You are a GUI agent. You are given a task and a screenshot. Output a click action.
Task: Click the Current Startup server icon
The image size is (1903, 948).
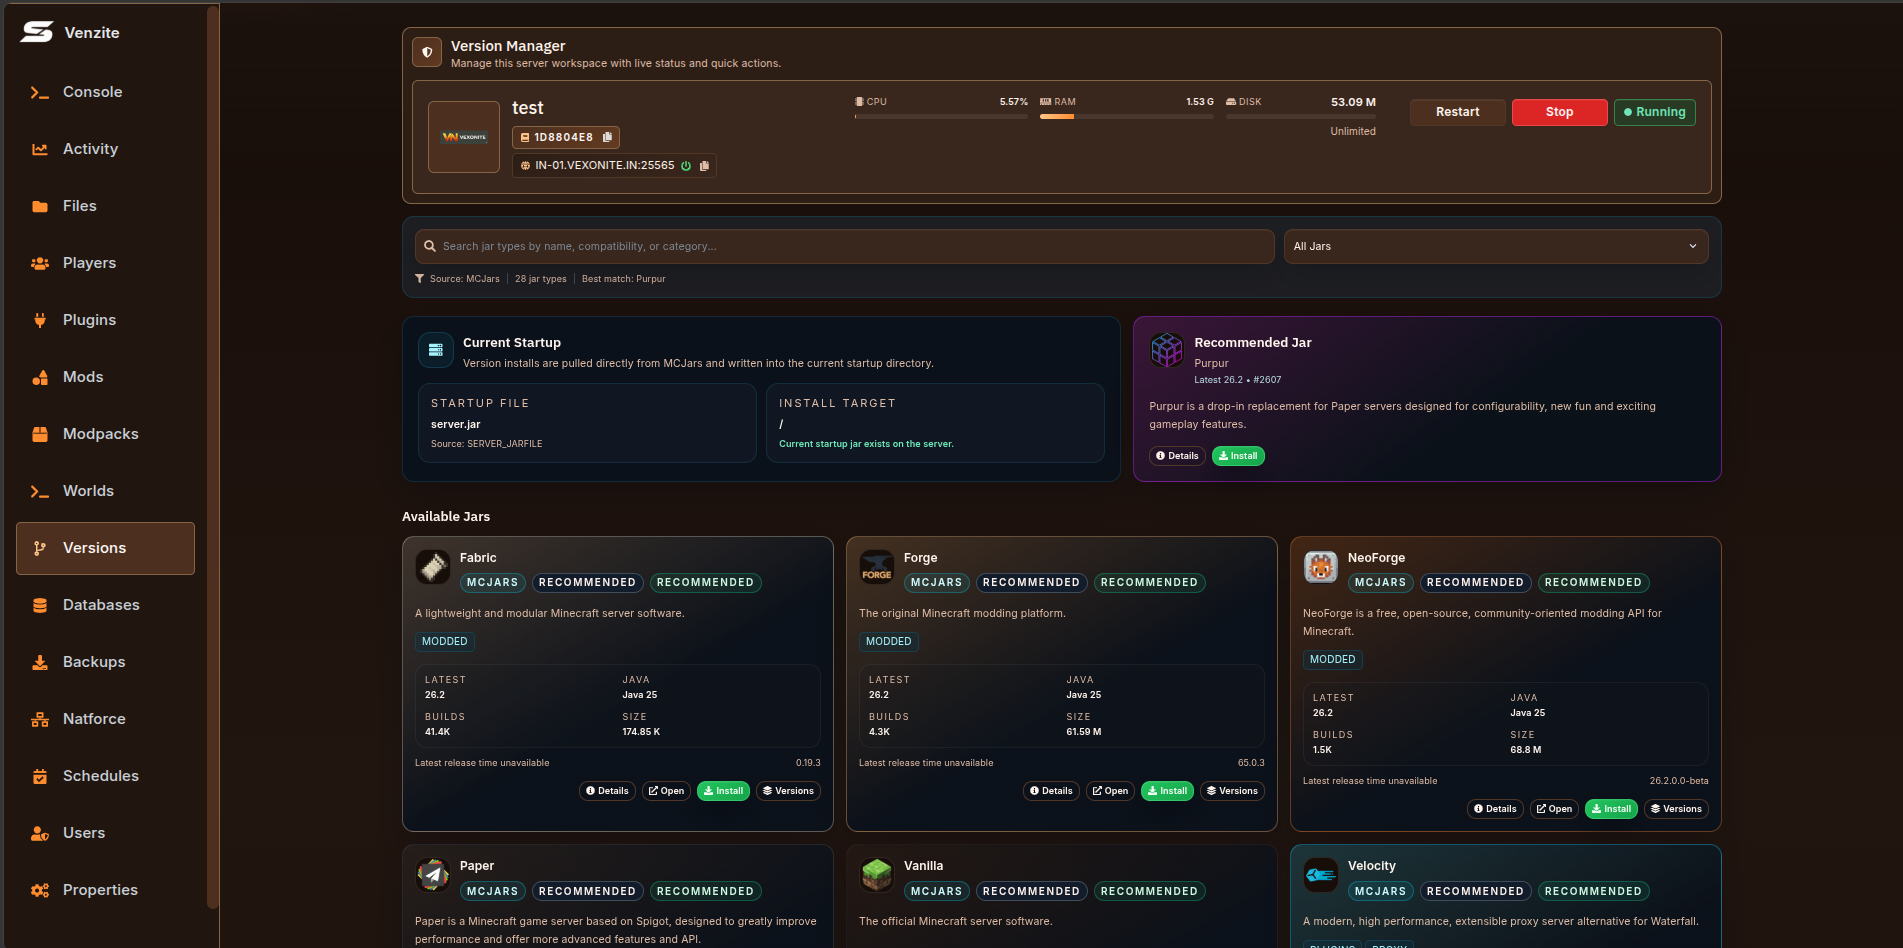[436, 350]
